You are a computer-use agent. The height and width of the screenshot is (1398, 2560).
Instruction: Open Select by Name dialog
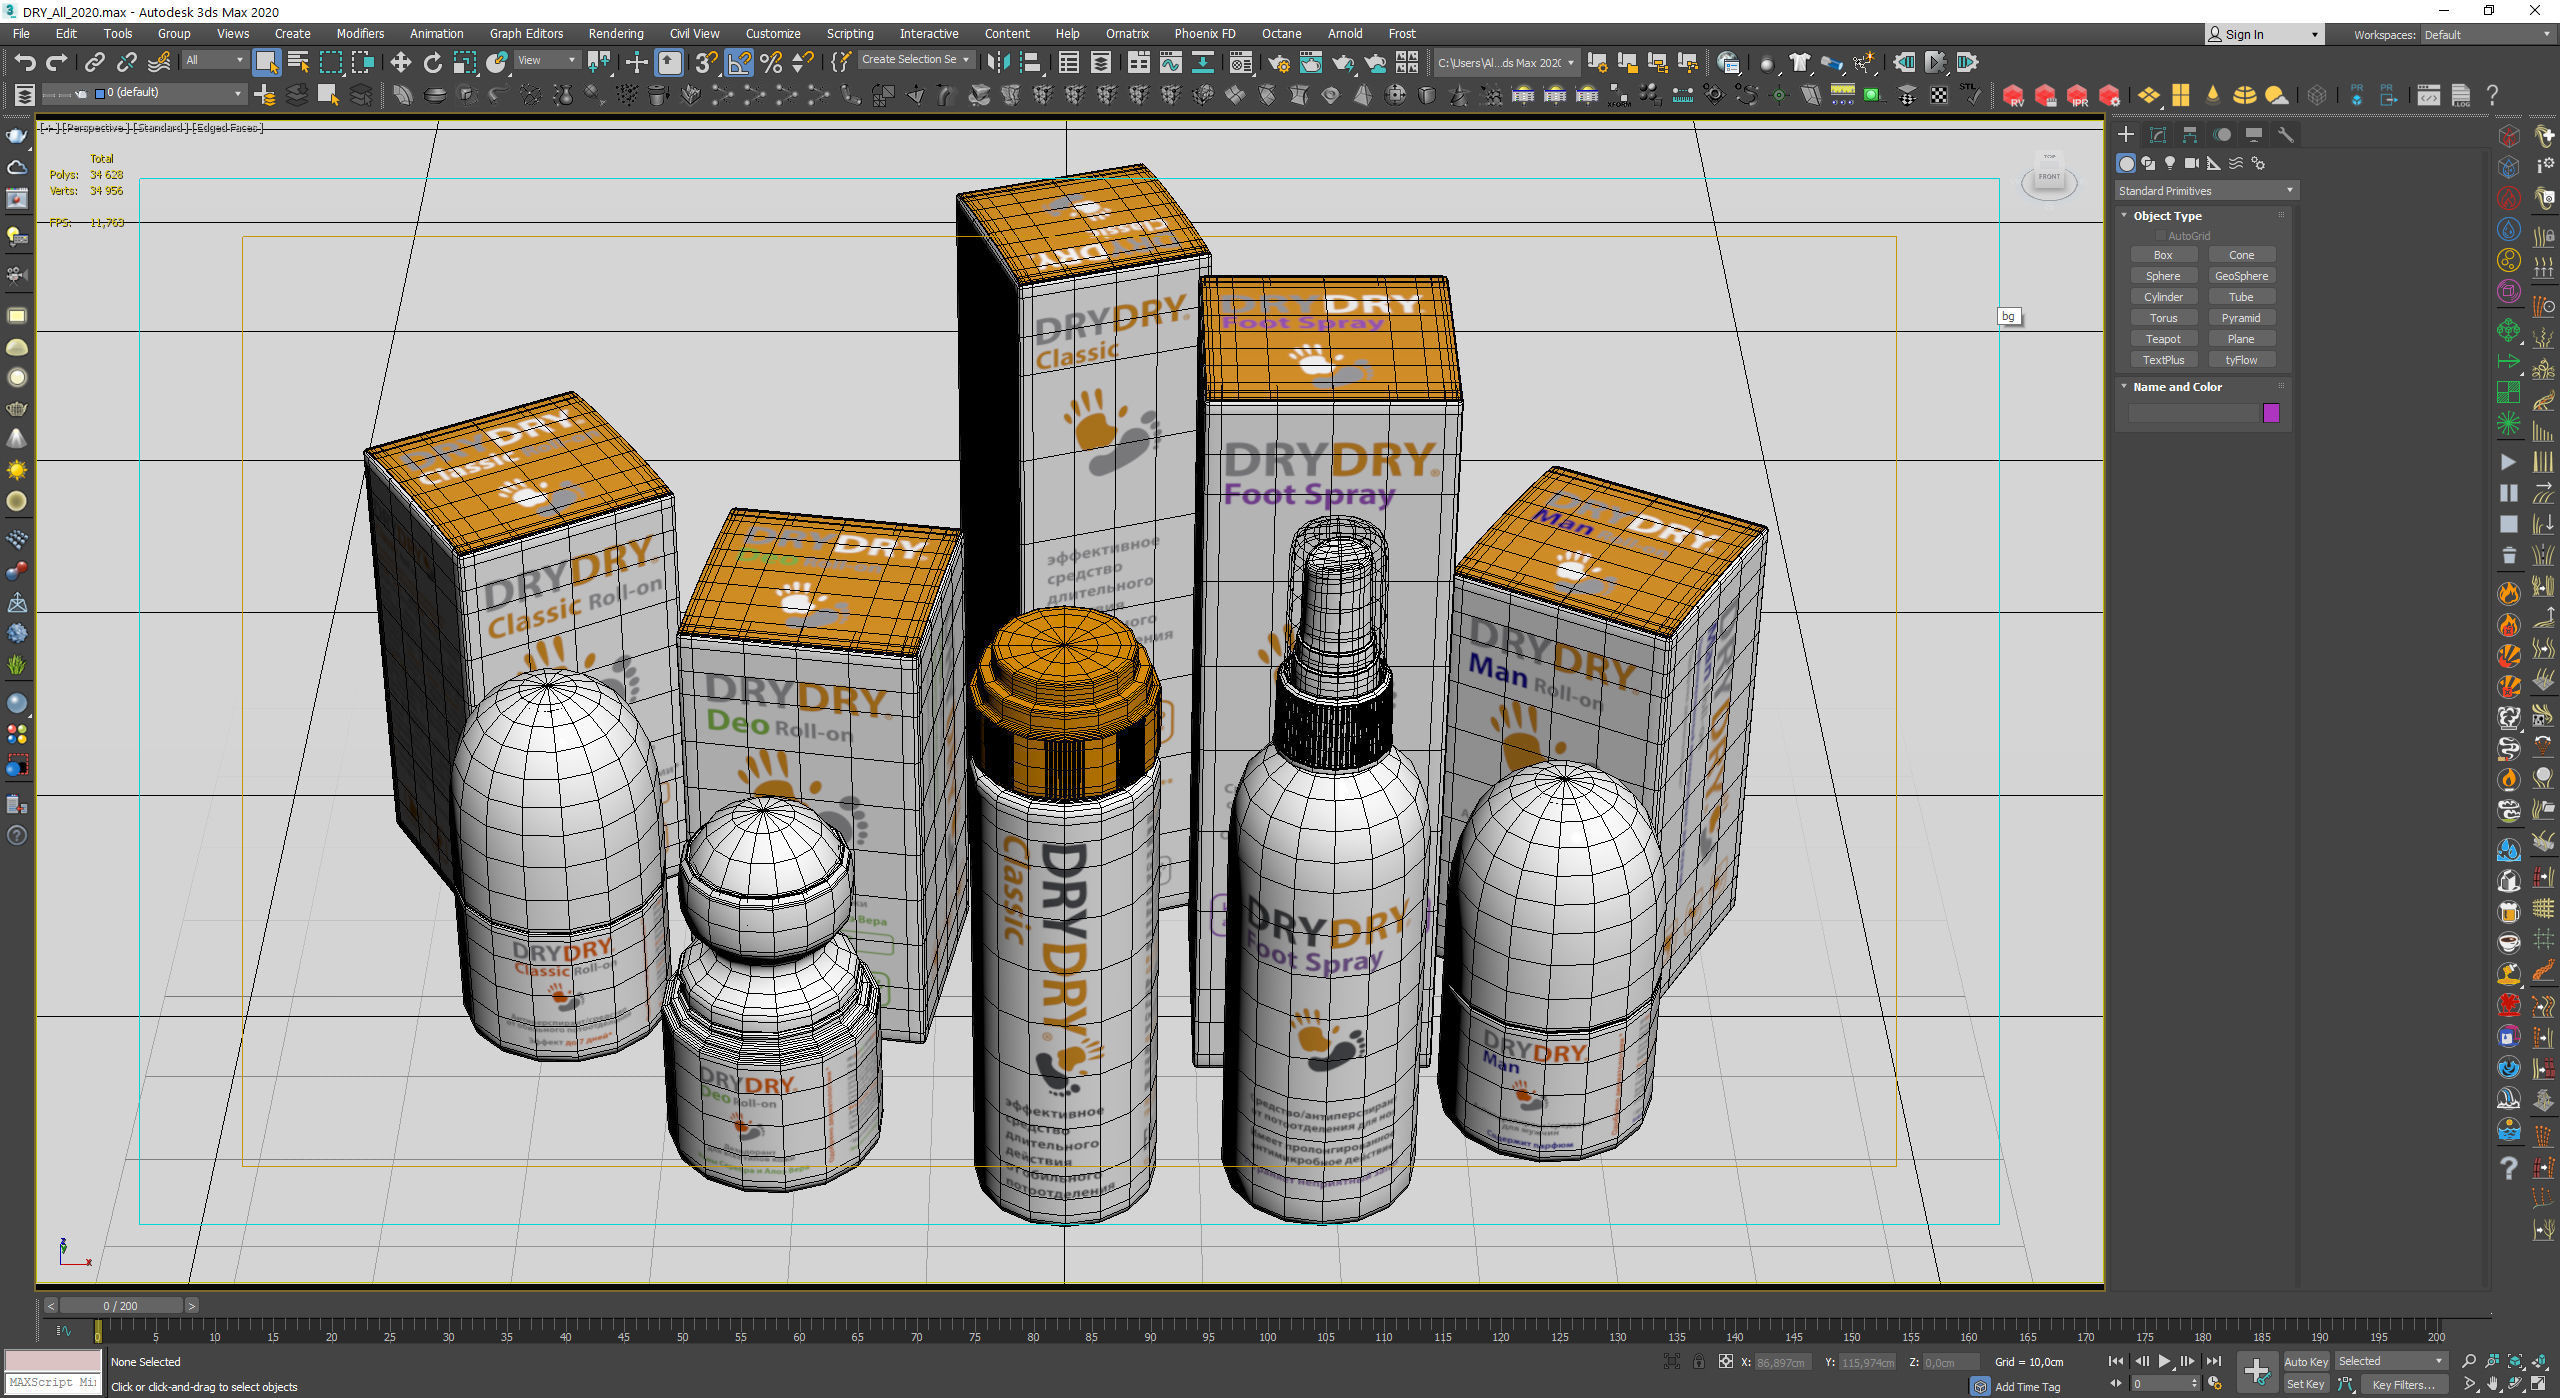coord(298,62)
